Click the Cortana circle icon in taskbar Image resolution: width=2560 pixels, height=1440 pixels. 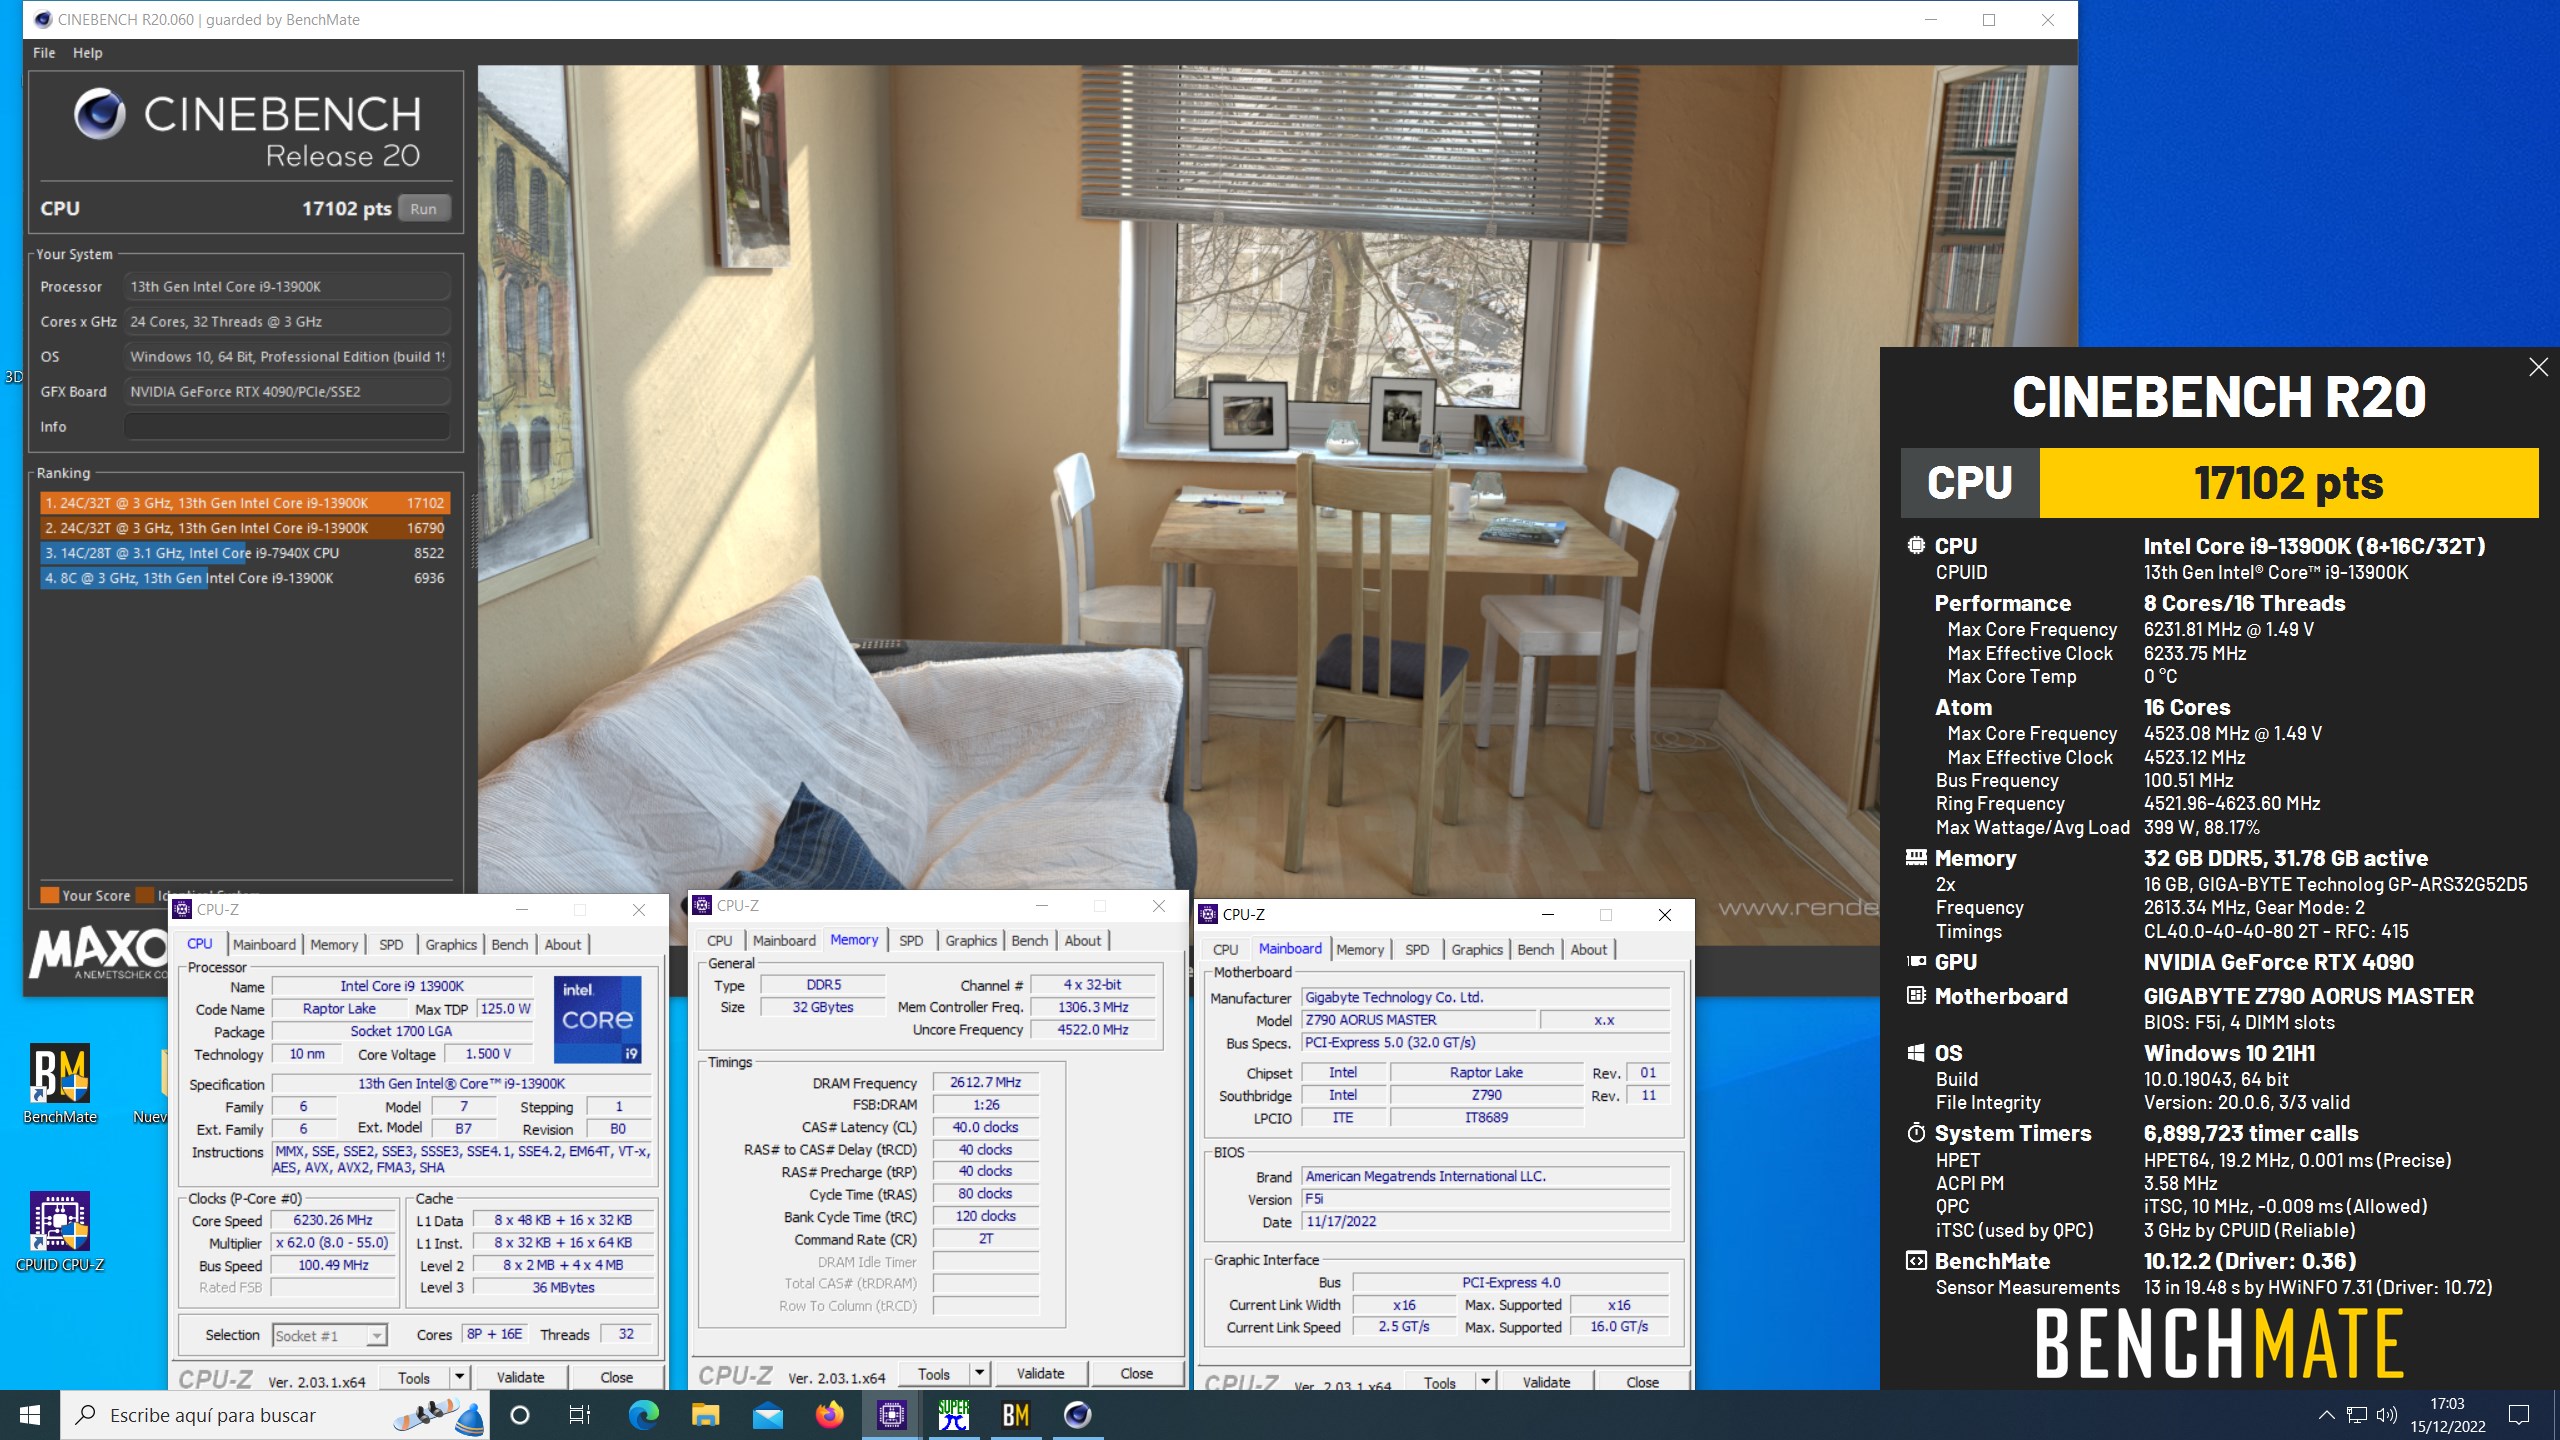[x=519, y=1415]
